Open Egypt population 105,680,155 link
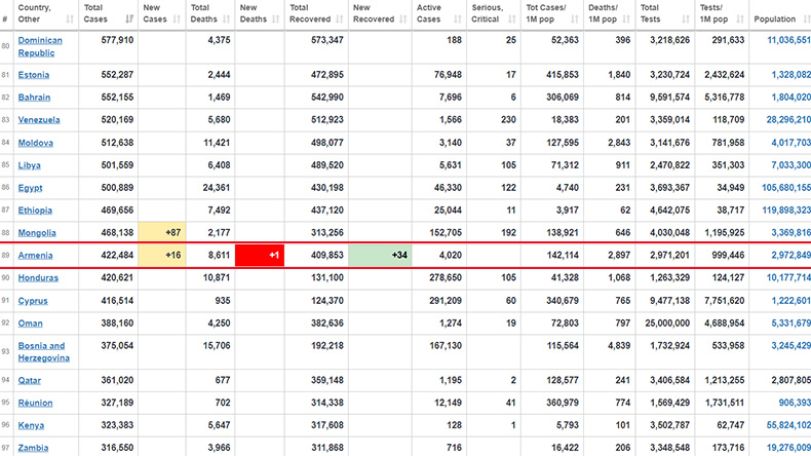 (x=786, y=188)
